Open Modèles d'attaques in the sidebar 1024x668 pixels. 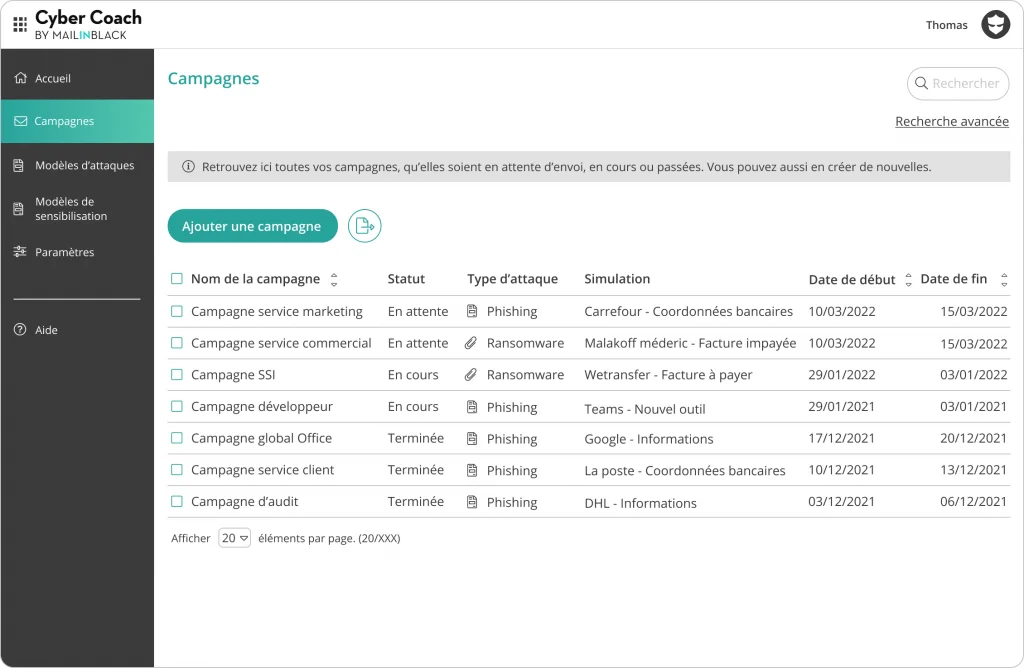[x=84, y=165]
